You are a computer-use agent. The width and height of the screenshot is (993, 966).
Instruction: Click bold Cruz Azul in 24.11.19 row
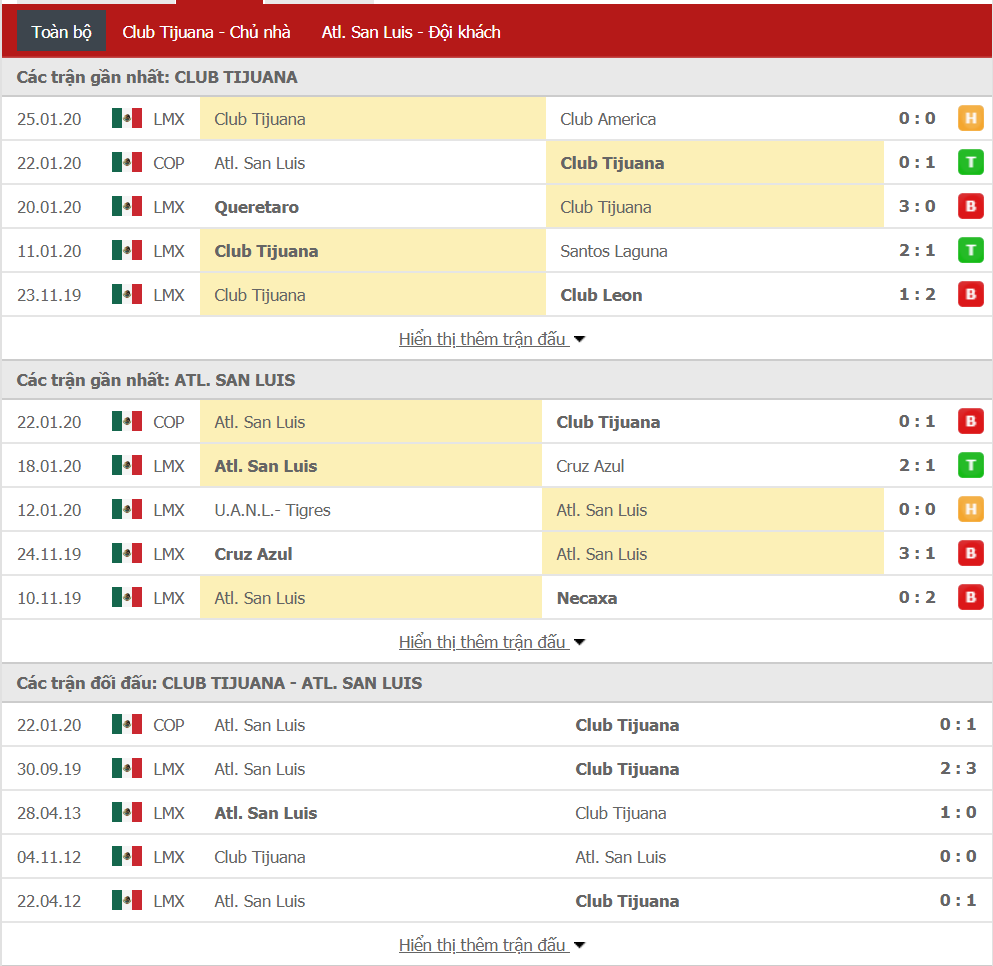[253, 554]
